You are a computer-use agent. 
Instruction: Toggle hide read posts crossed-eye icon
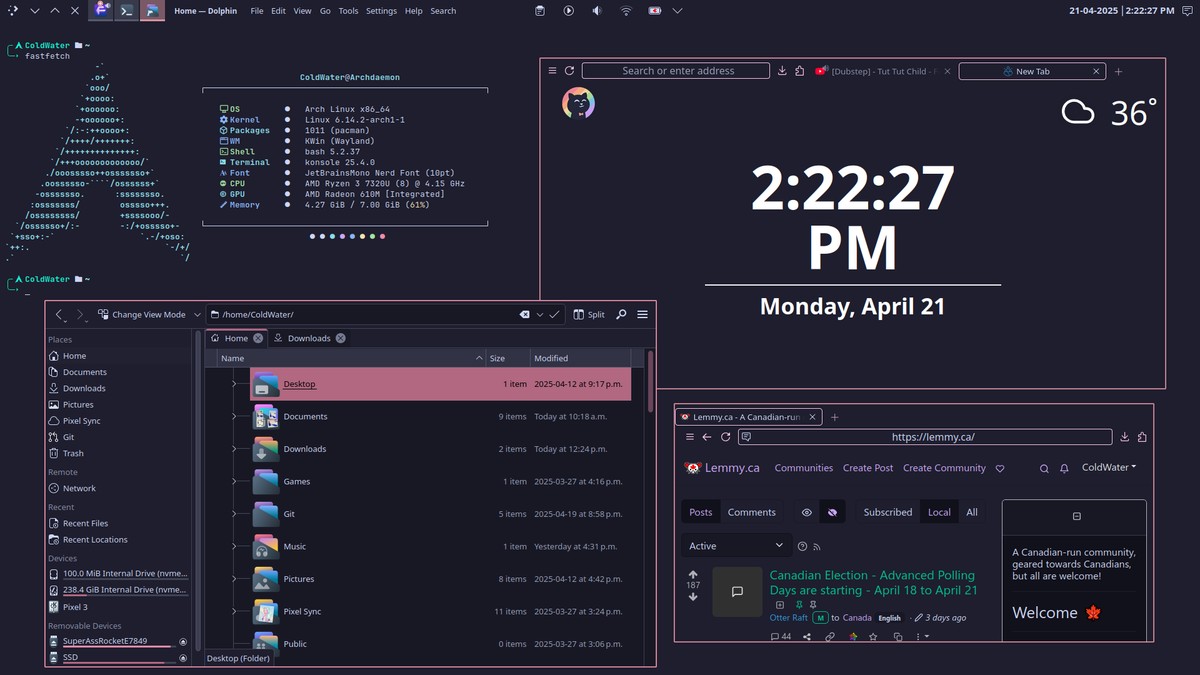831,512
